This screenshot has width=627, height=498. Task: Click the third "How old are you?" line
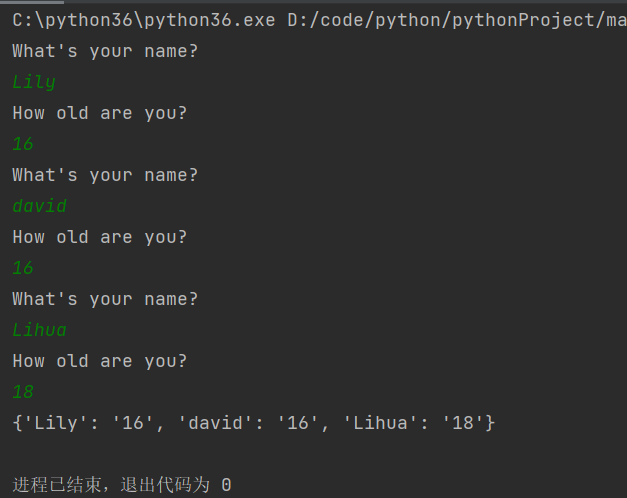click(99, 361)
